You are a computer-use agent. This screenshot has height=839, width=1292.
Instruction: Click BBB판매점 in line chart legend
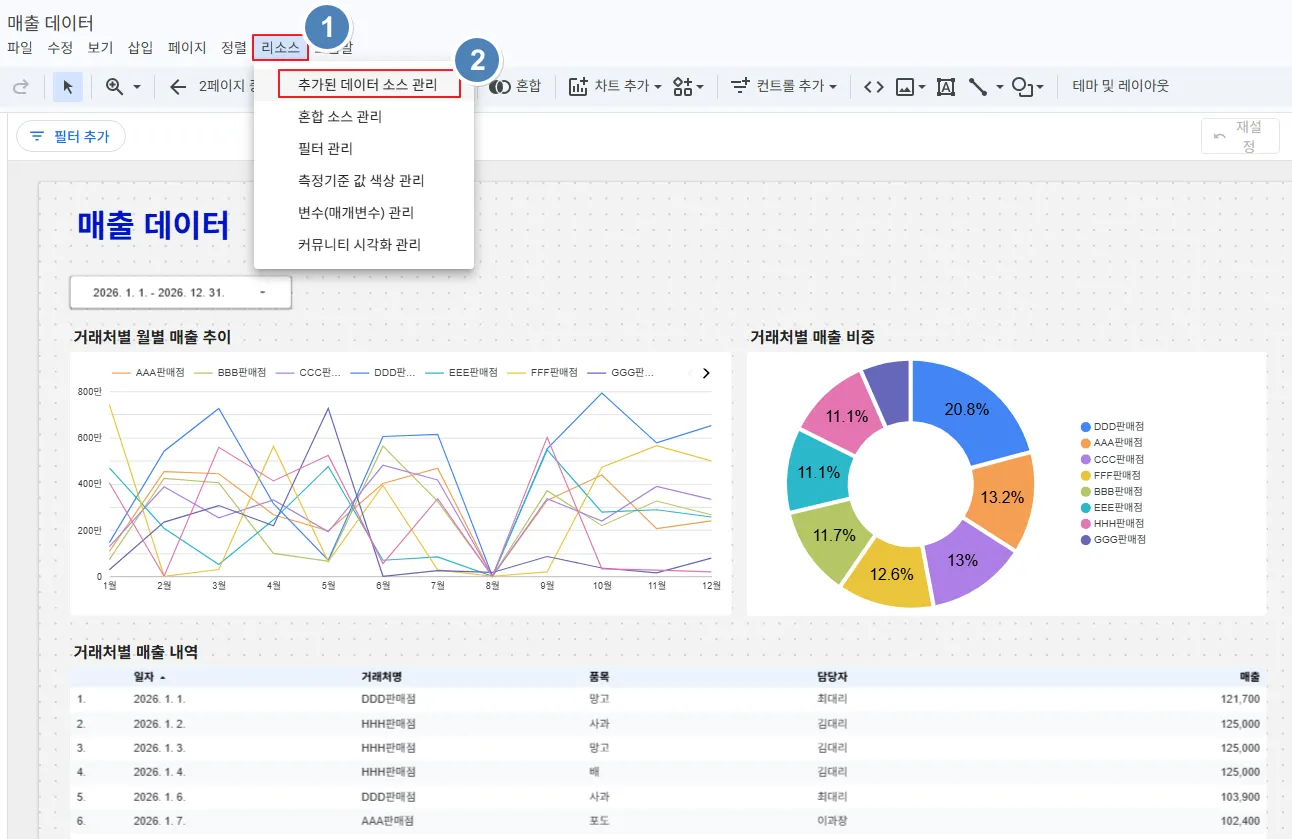coord(242,373)
